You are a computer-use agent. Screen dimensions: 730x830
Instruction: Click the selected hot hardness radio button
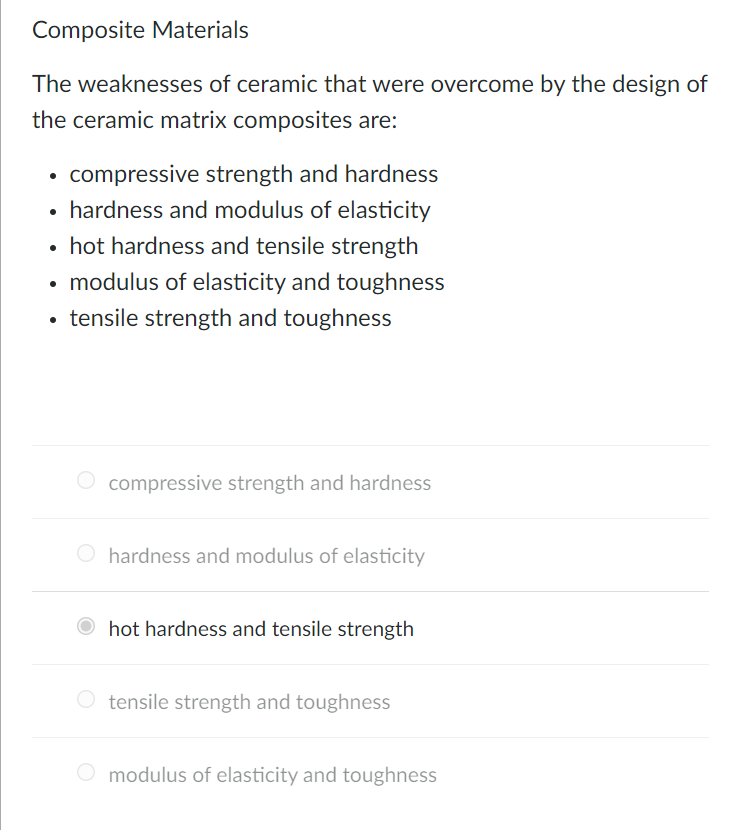click(x=86, y=626)
